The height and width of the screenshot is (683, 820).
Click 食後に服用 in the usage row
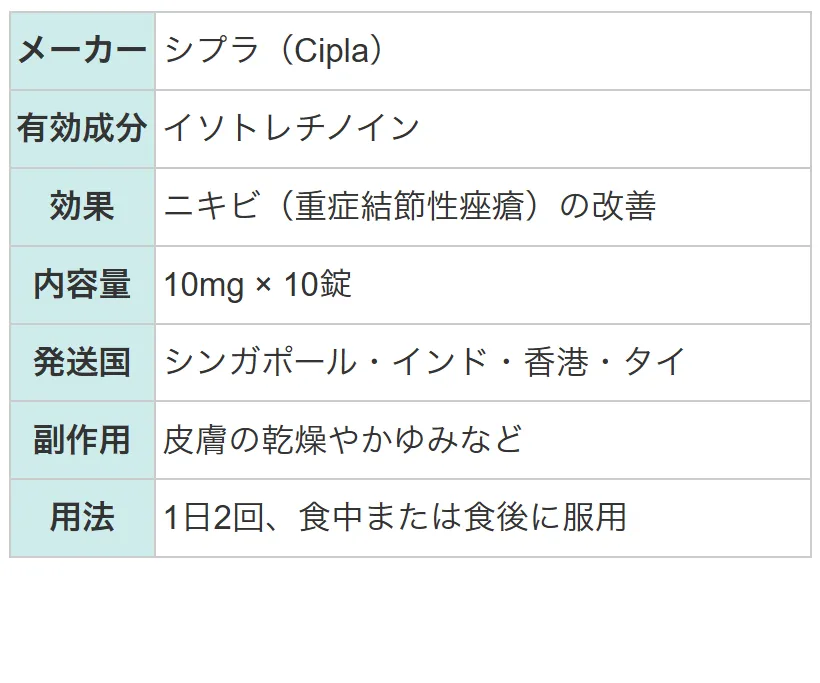pyautogui.click(x=545, y=517)
